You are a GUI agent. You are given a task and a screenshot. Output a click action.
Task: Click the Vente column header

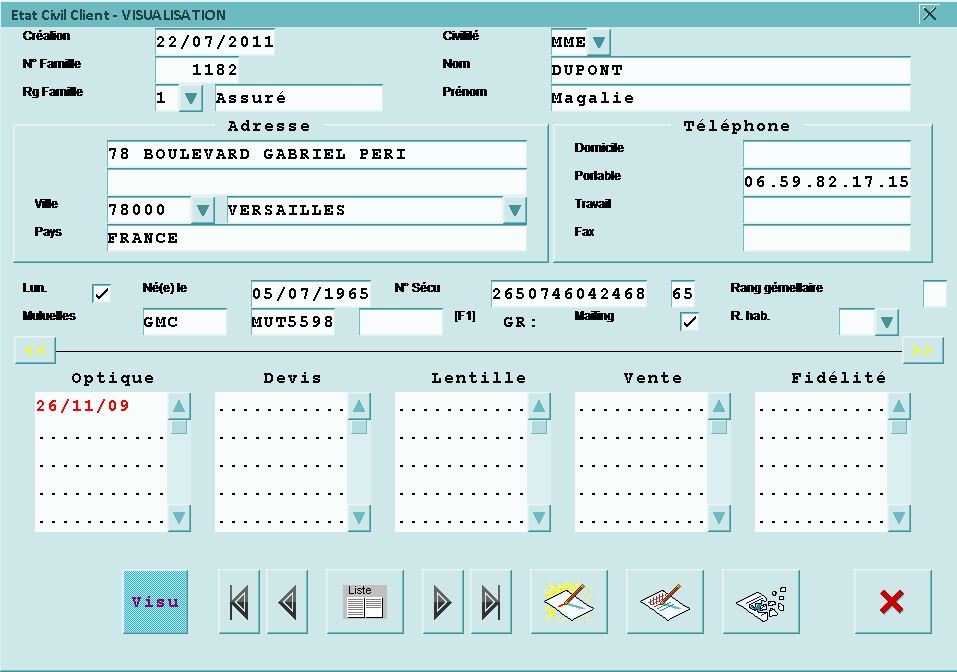[652, 378]
